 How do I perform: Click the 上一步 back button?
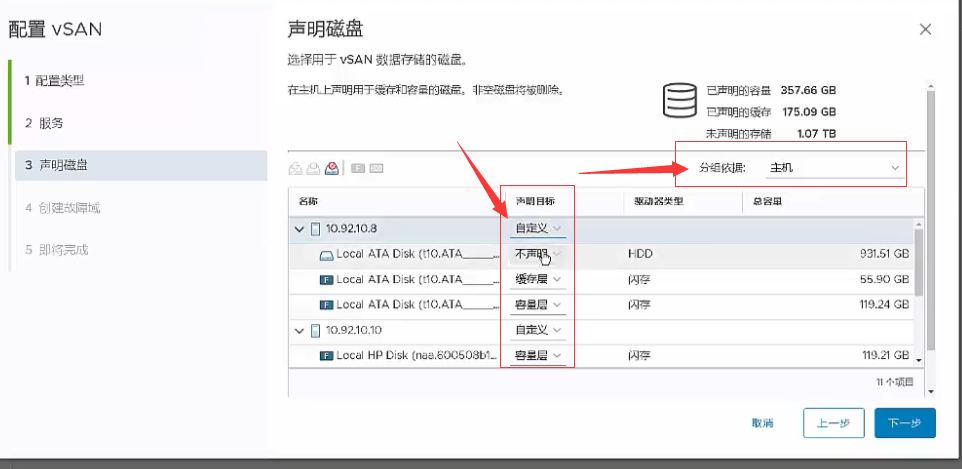pyautogui.click(x=834, y=423)
